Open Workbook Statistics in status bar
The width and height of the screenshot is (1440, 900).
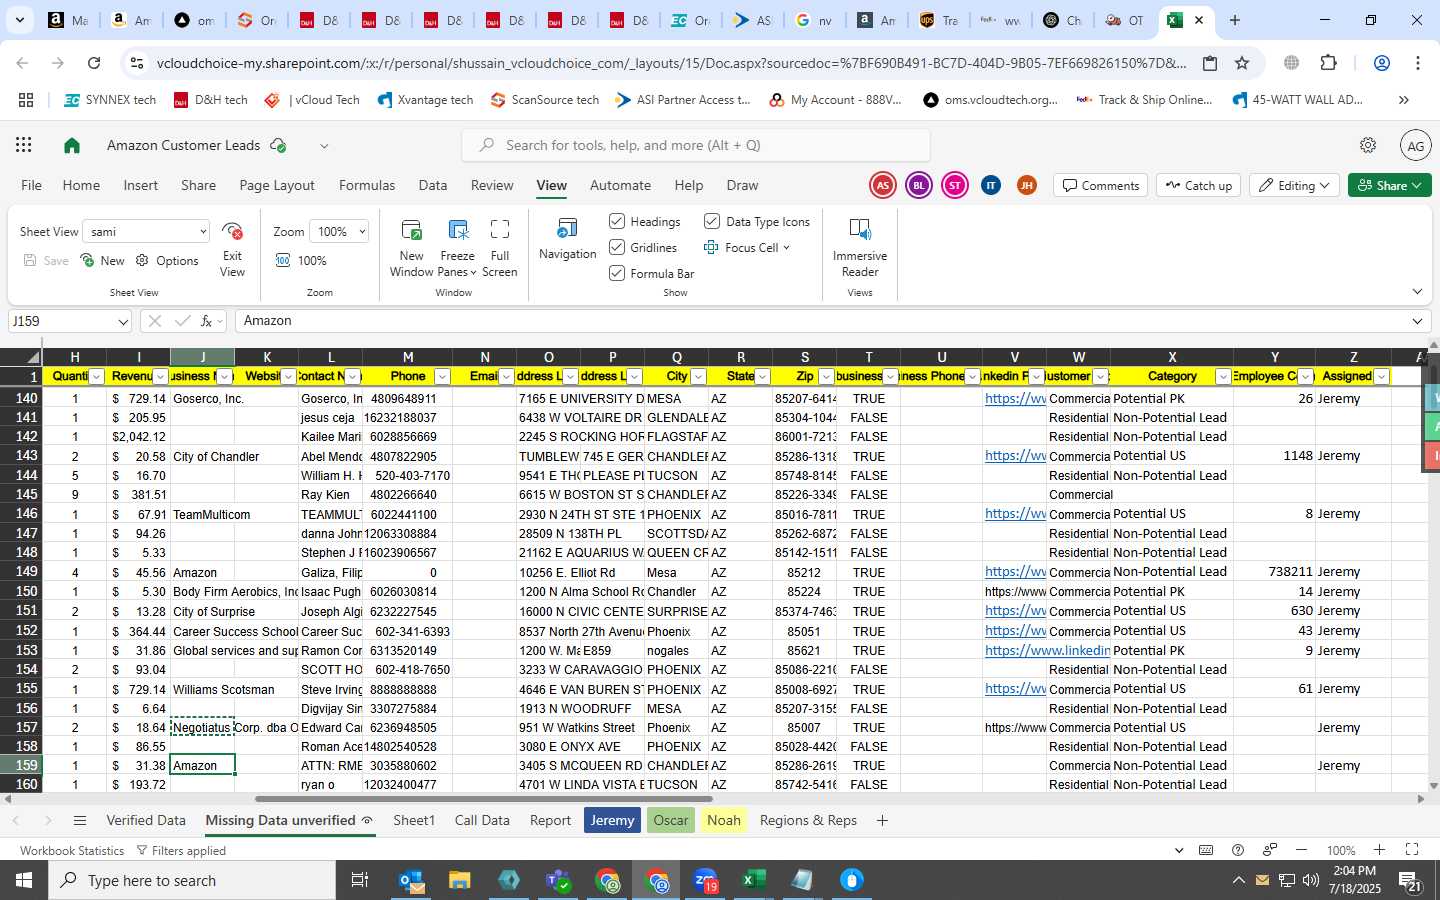(x=72, y=851)
